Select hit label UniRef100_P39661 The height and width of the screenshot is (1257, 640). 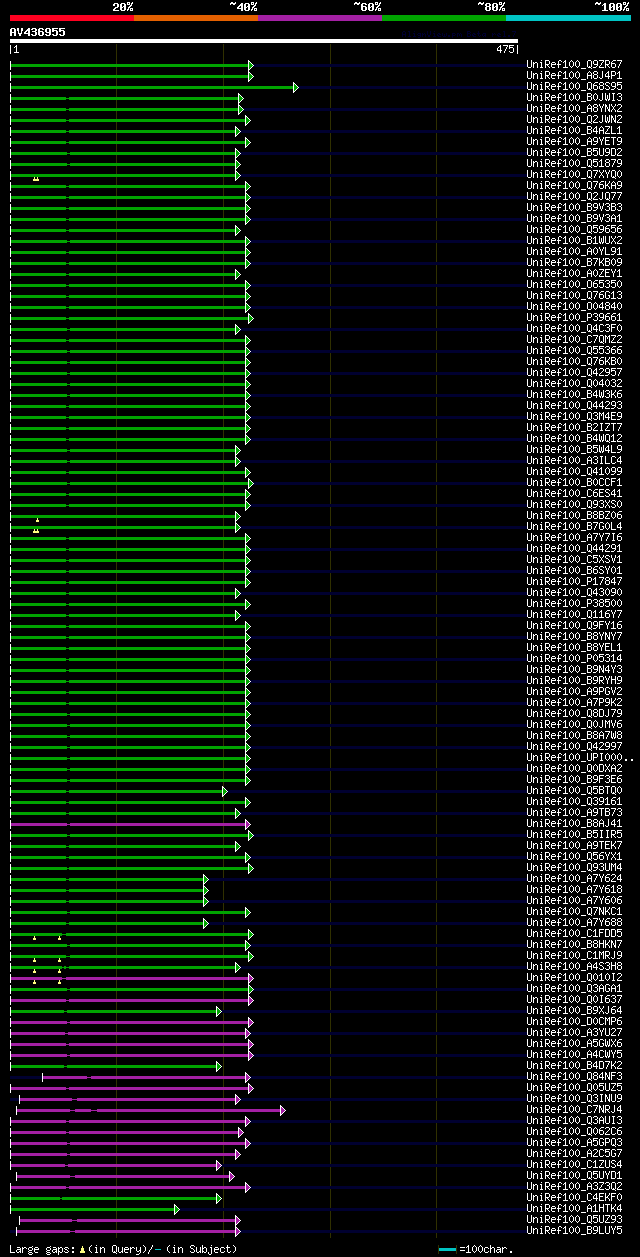point(574,317)
